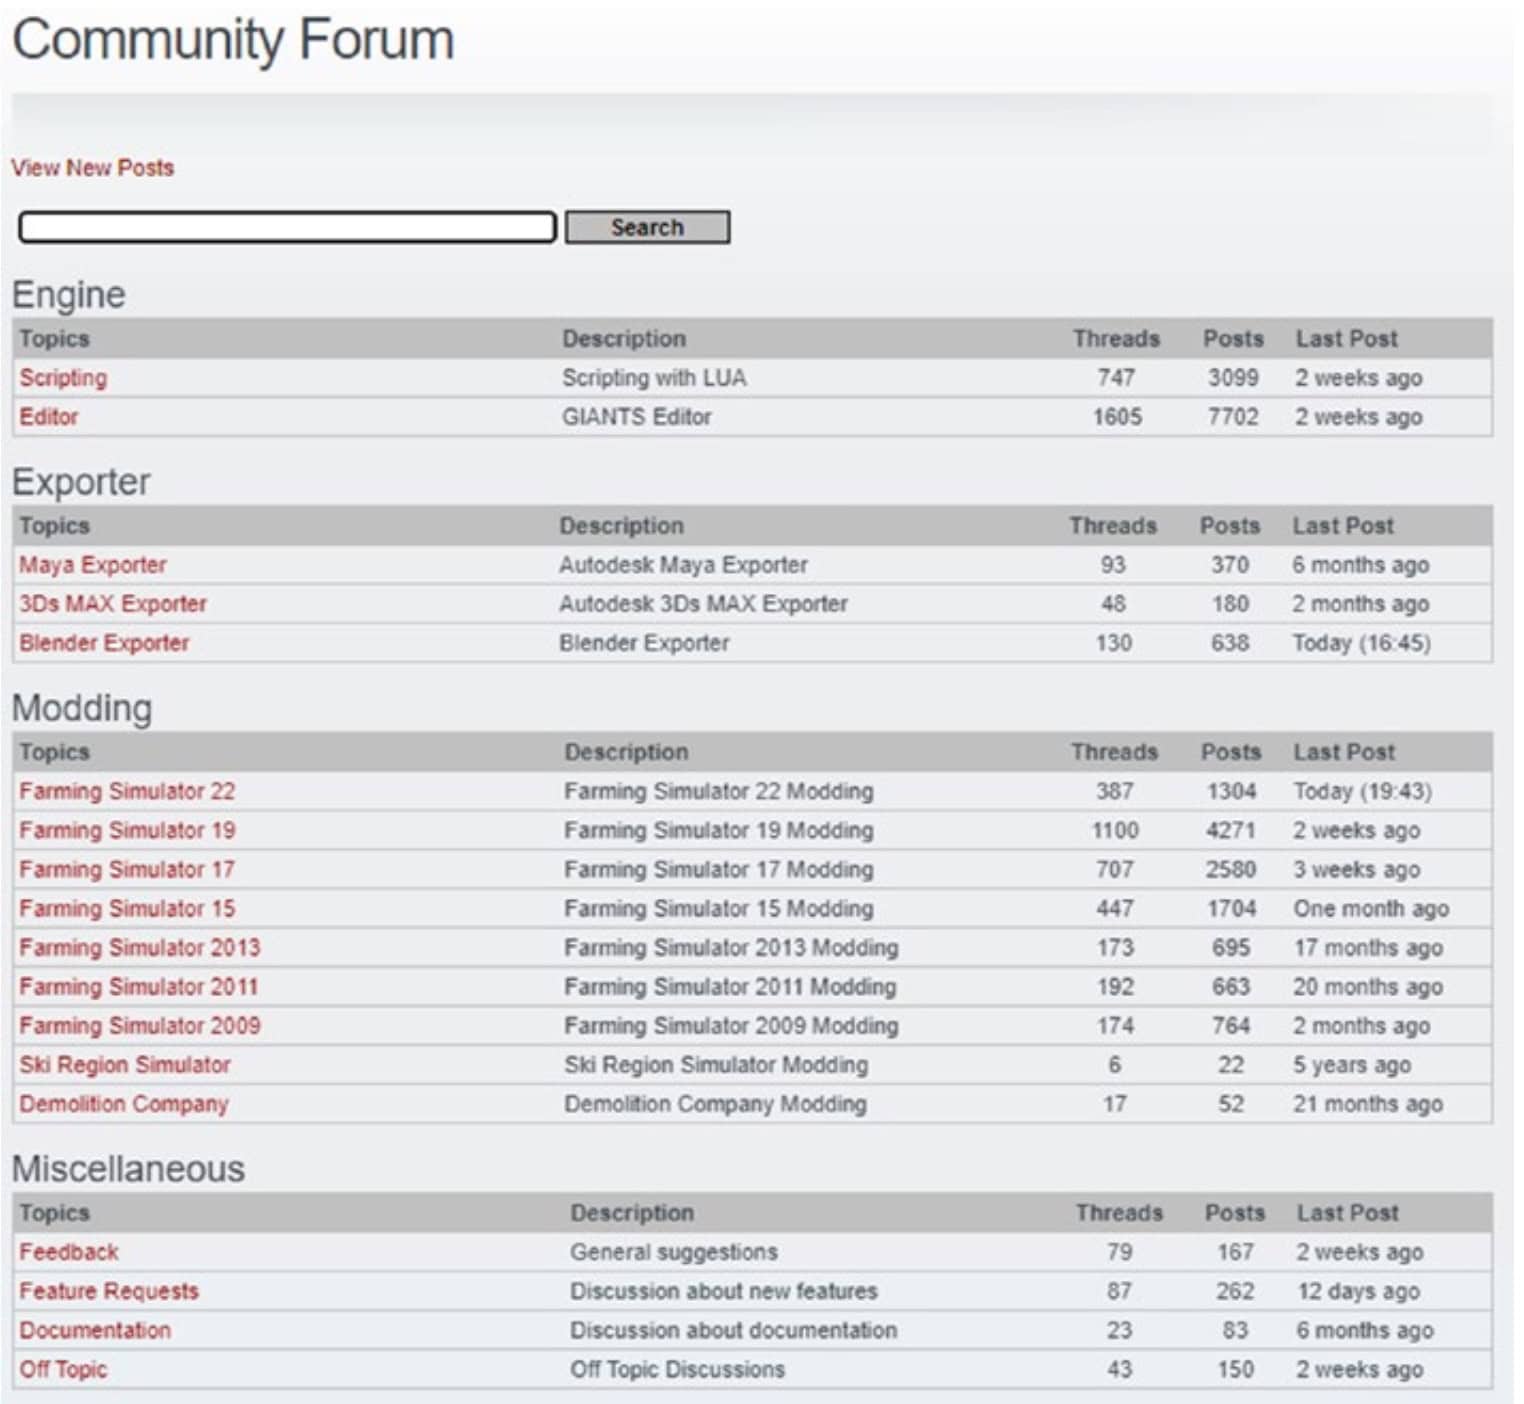The width and height of the screenshot is (1524, 1404).
Task: Click the 2580 posts count cell
Action: click(1230, 869)
